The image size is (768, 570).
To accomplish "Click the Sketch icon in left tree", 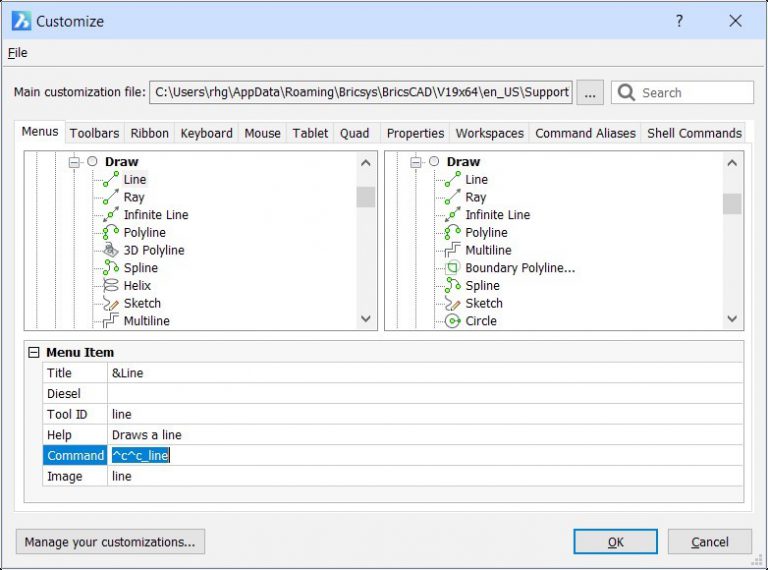I will 111,303.
